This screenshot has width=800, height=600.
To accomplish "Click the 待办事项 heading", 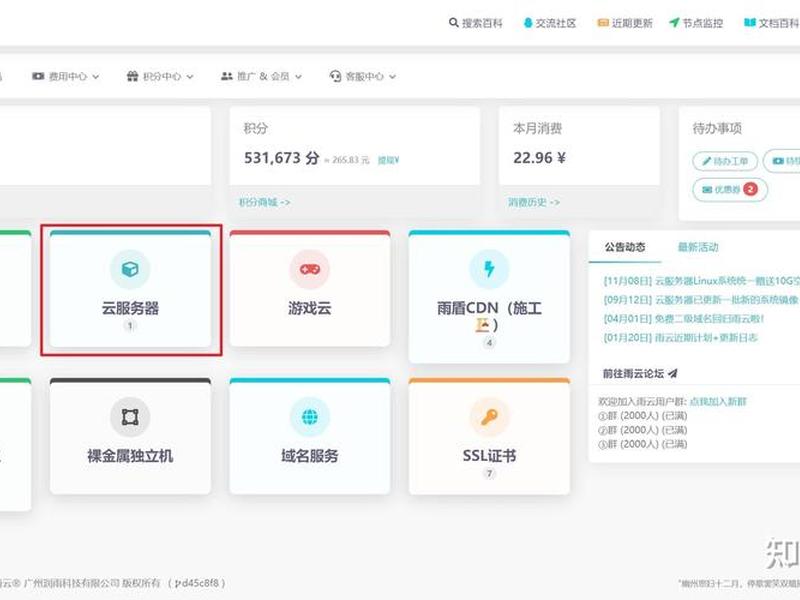I will 717,128.
